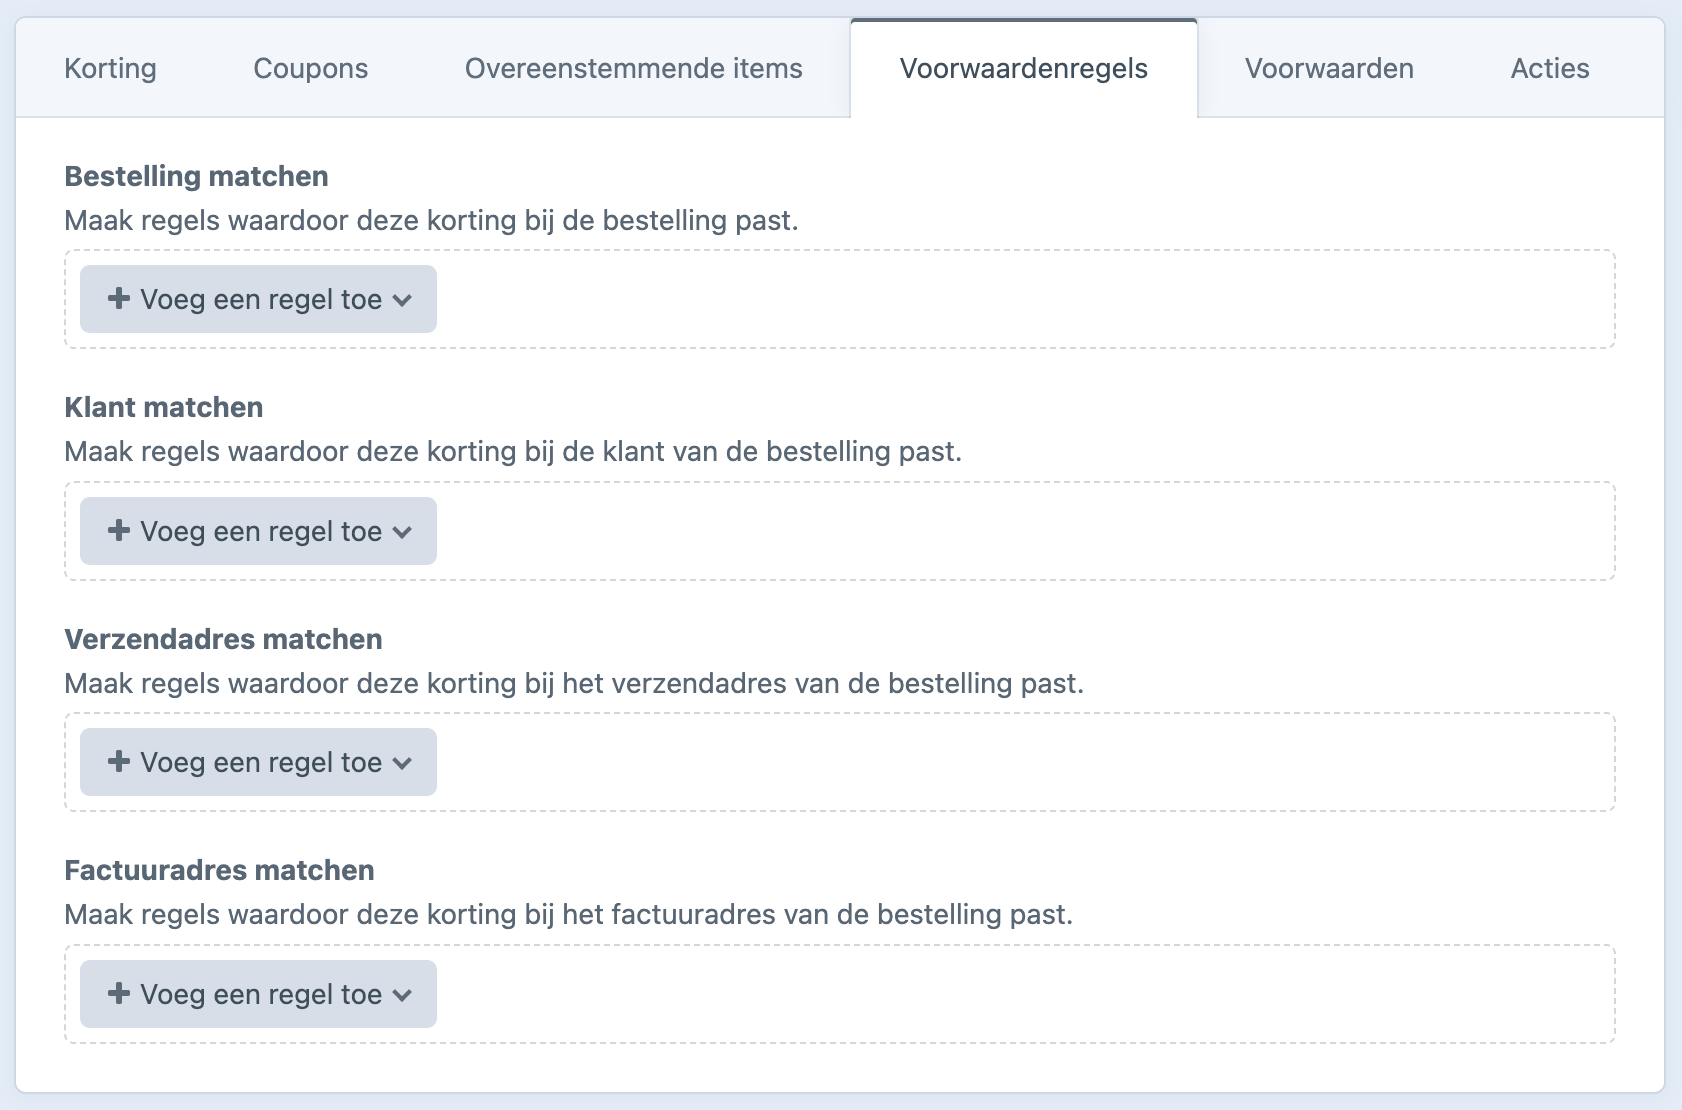Add a rule for Factuuradres matchen
Image resolution: width=1682 pixels, height=1110 pixels.
(x=257, y=993)
